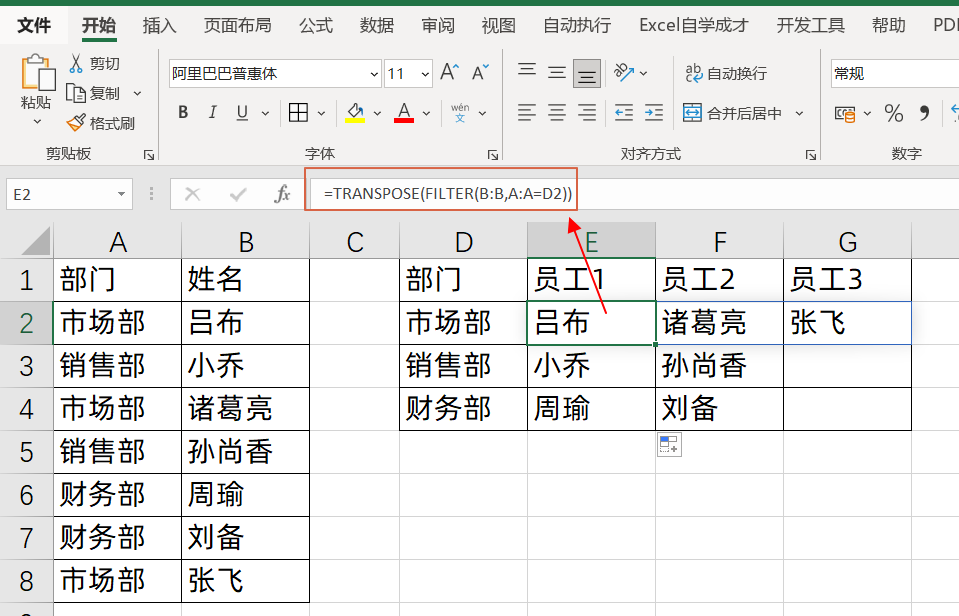This screenshot has height=616, width=959.
Task: Align text to the left
Action: (x=527, y=113)
